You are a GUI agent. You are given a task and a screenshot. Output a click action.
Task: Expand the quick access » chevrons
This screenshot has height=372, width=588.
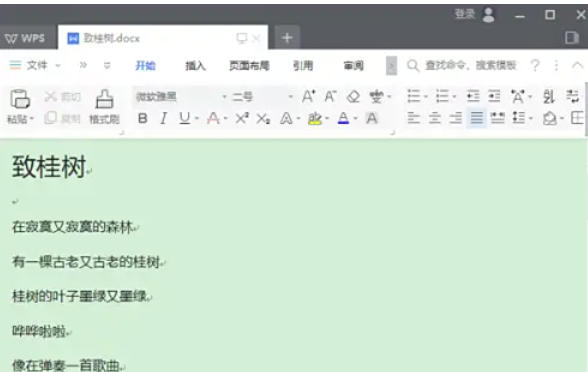[x=83, y=65]
